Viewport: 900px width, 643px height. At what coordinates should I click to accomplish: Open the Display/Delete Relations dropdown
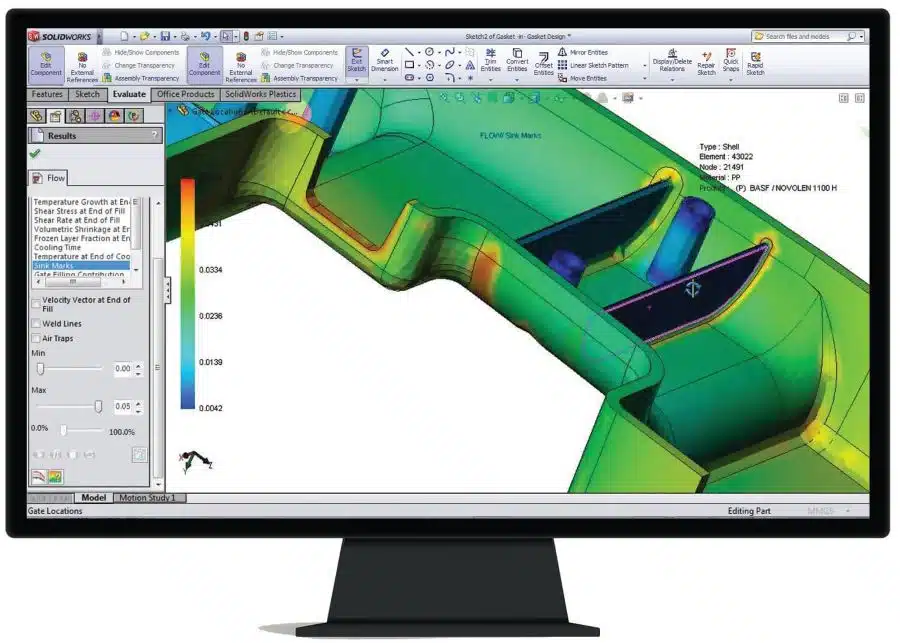coord(671,79)
